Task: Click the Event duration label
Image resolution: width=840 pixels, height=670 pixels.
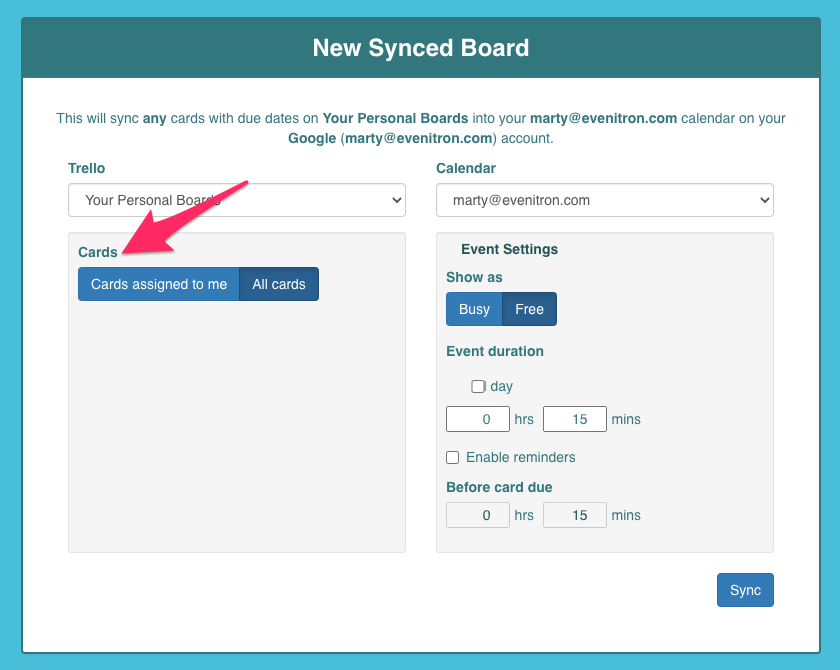Action: 495,351
